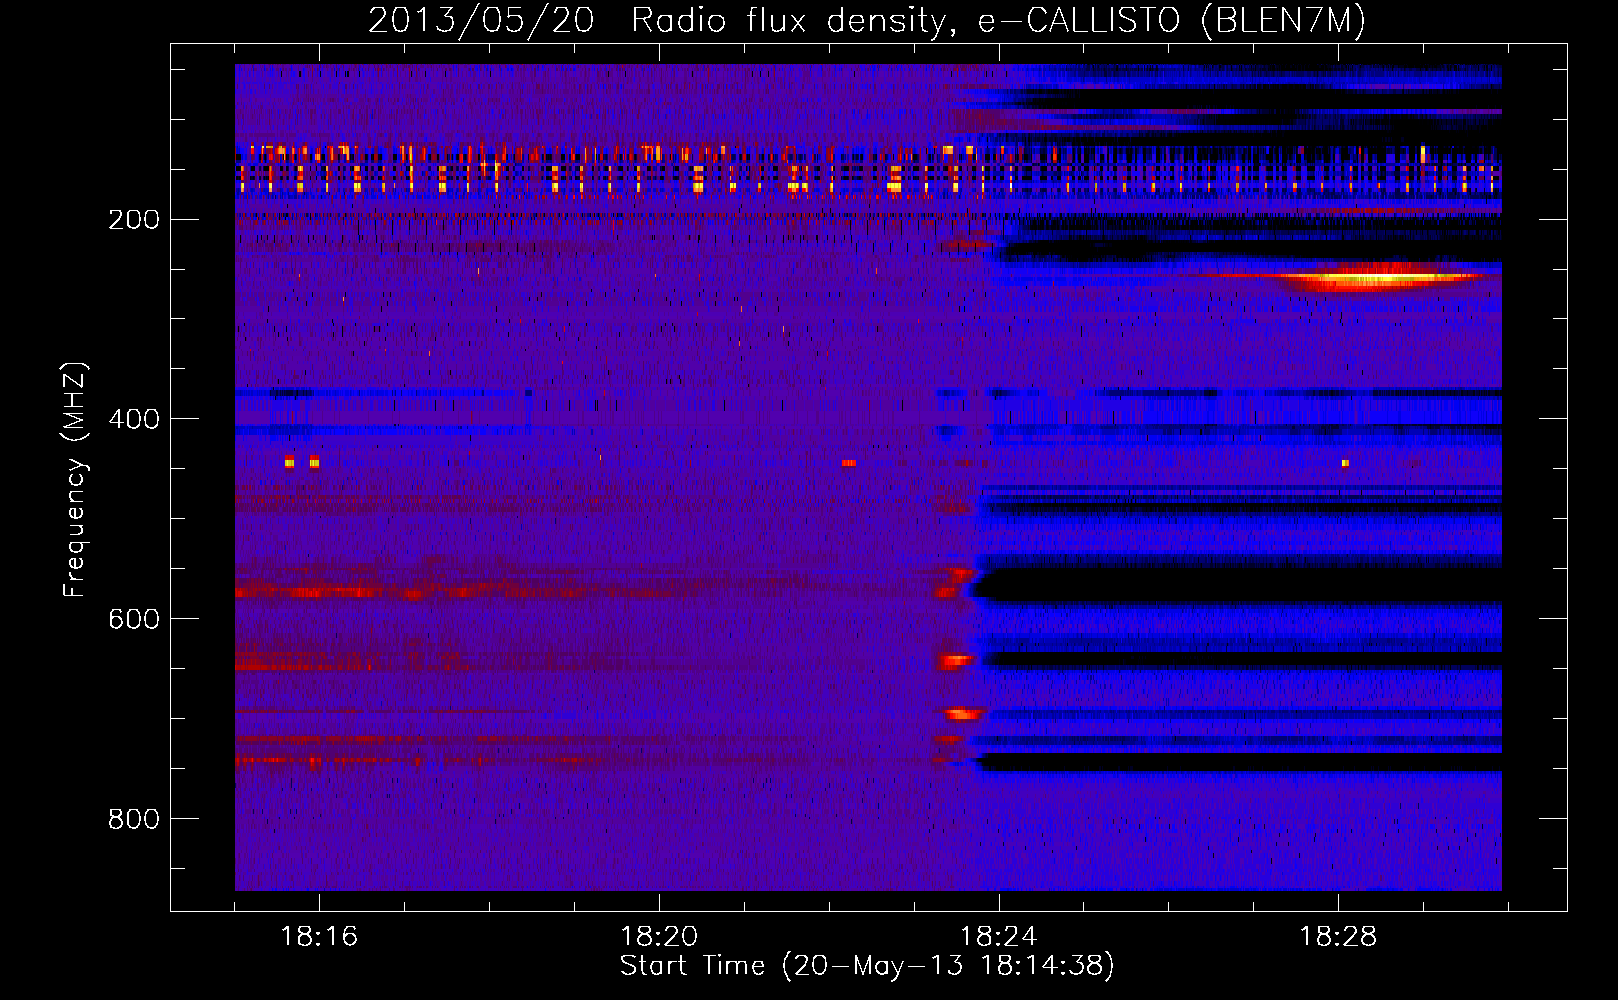Screen dimensions: 1618x1000
Task: Click the 400 frequency tick label
Action: point(134,419)
